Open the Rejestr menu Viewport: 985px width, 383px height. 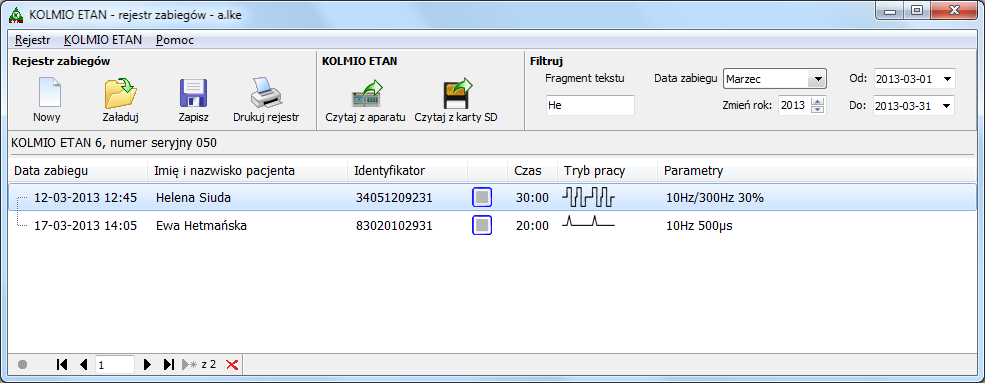[33, 40]
